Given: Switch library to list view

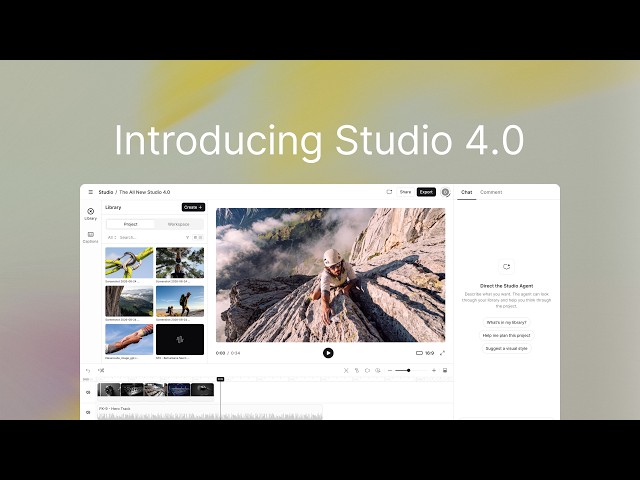Looking at the screenshot, I should (200, 237).
